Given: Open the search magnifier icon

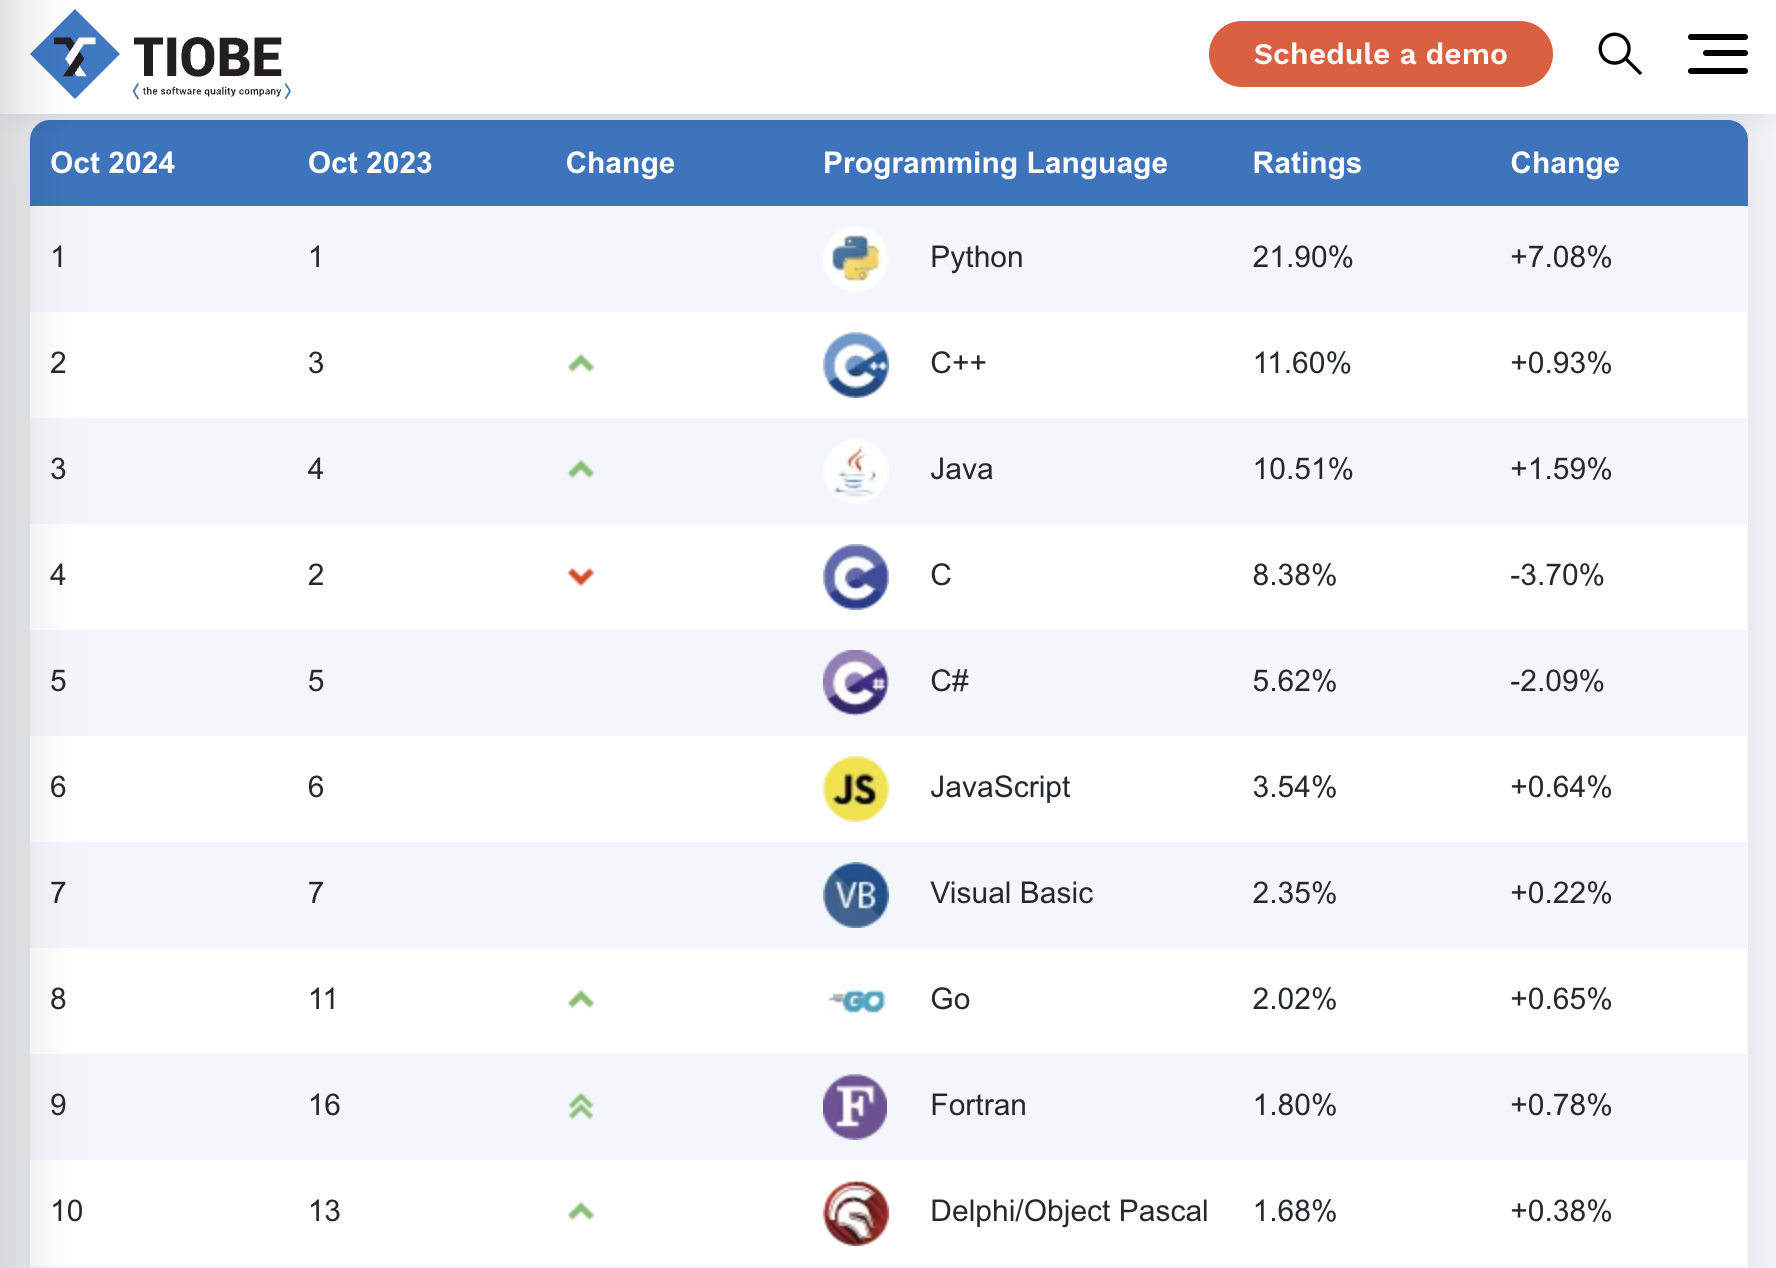Looking at the screenshot, I should click(1619, 54).
